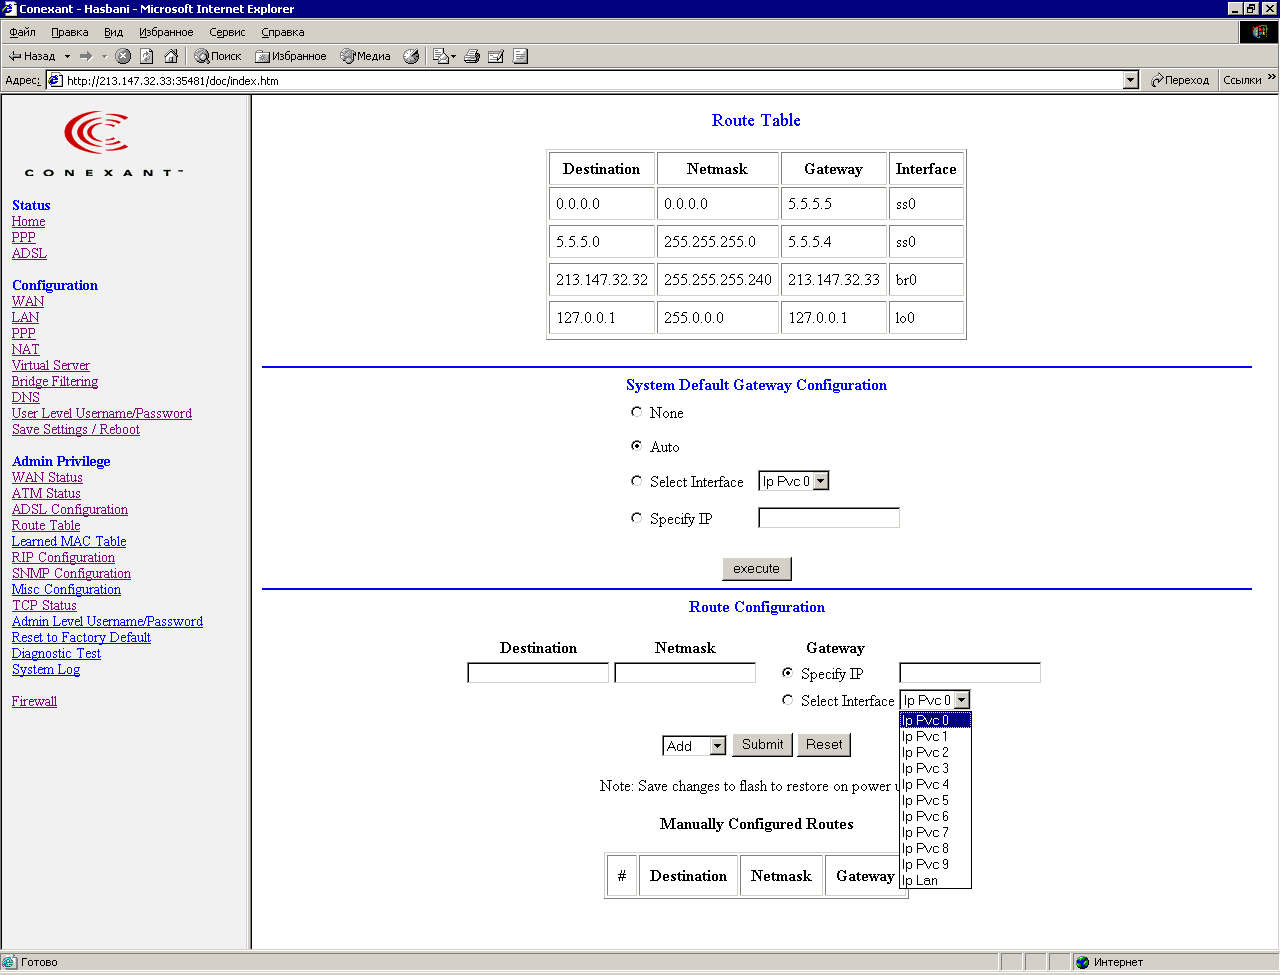Submit the route configuration
The image size is (1280, 975).
[x=763, y=745]
